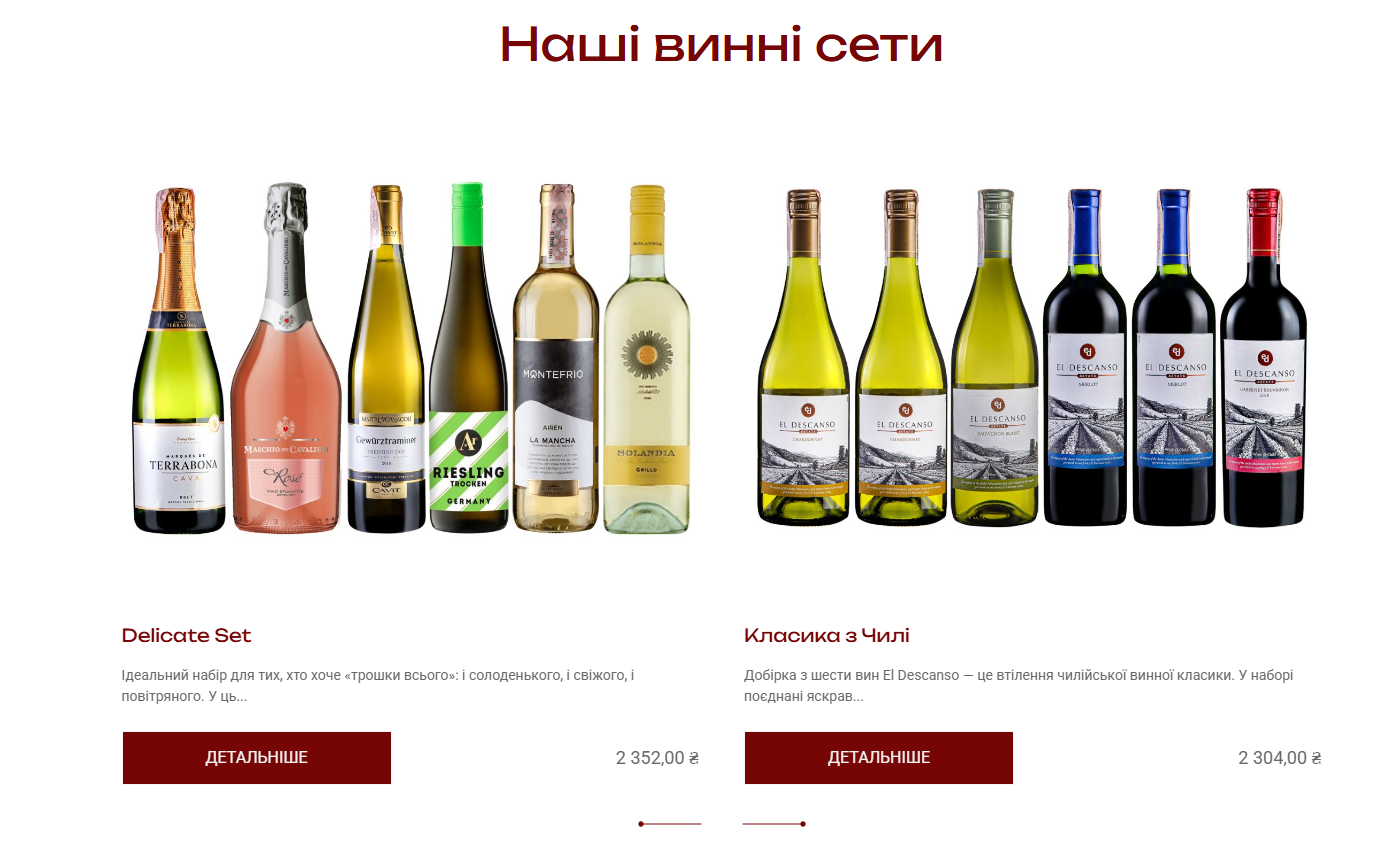Go to next slide using right carousel line
This screenshot has height=845, width=1386.
coord(774,824)
